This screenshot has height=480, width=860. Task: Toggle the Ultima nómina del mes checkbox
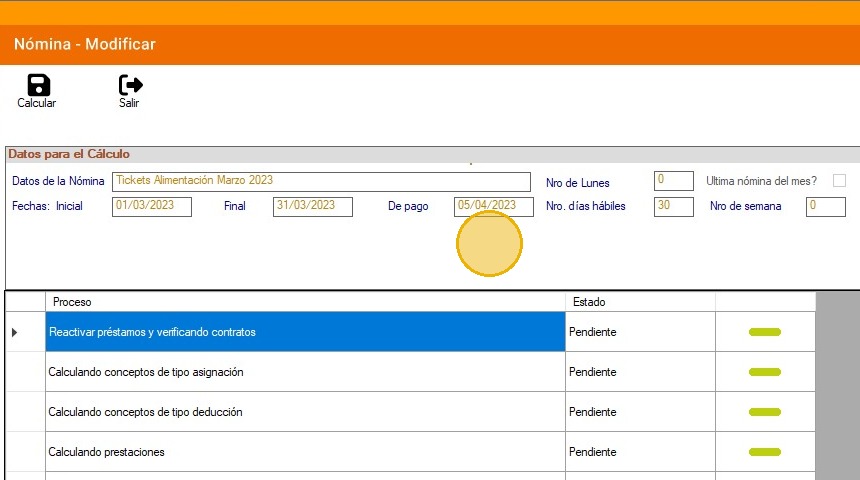[839, 181]
